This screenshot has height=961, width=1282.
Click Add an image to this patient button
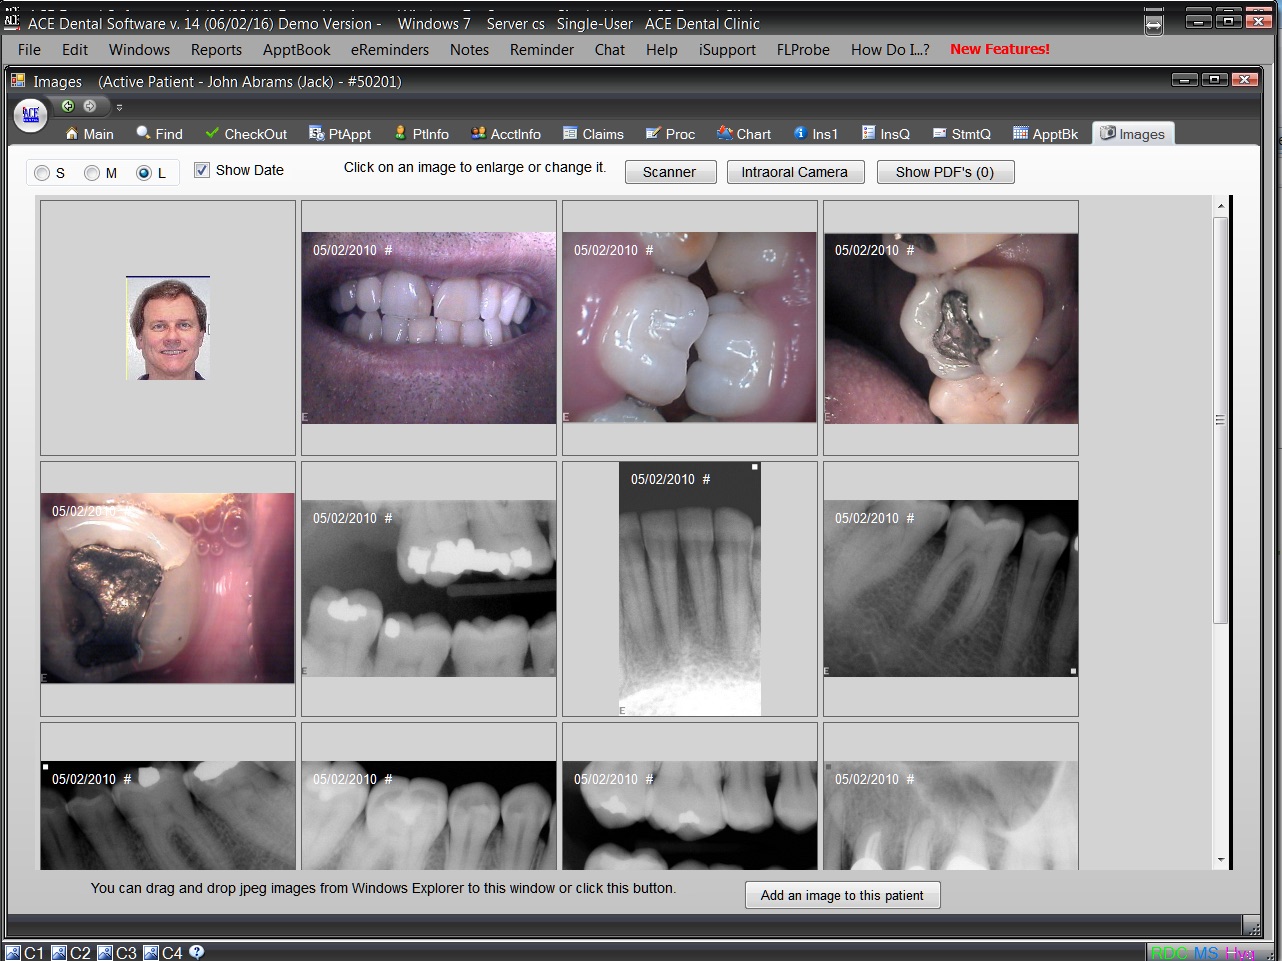pos(842,895)
